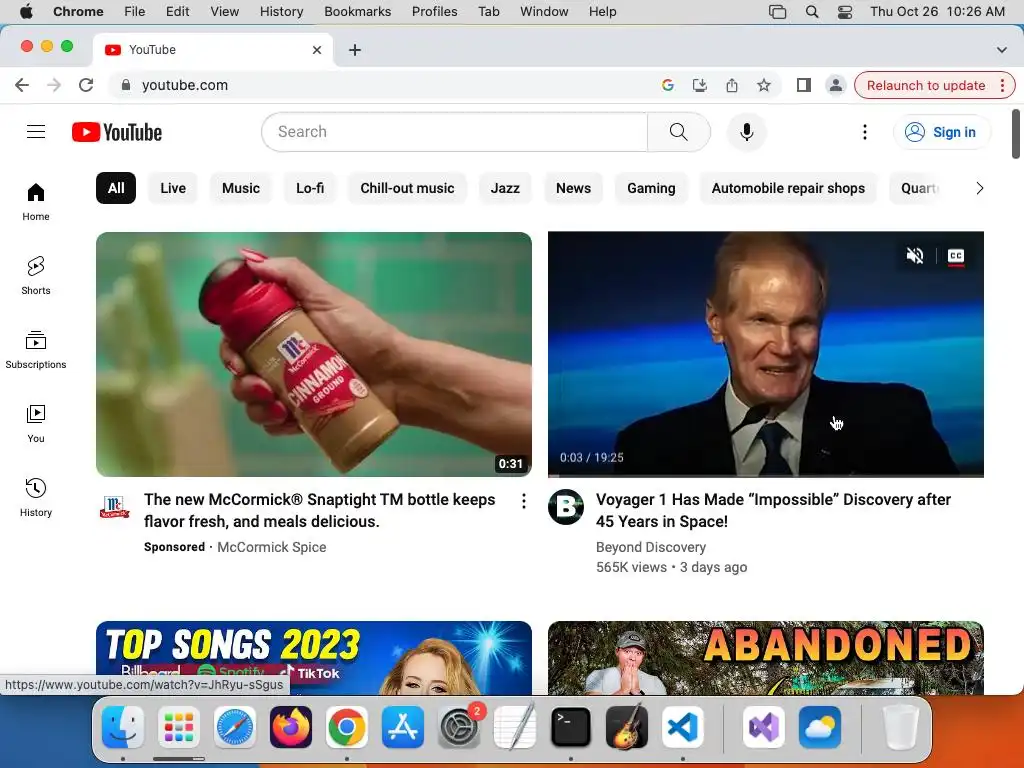
Task: Open Shorts in sidebar
Action: pos(36,276)
